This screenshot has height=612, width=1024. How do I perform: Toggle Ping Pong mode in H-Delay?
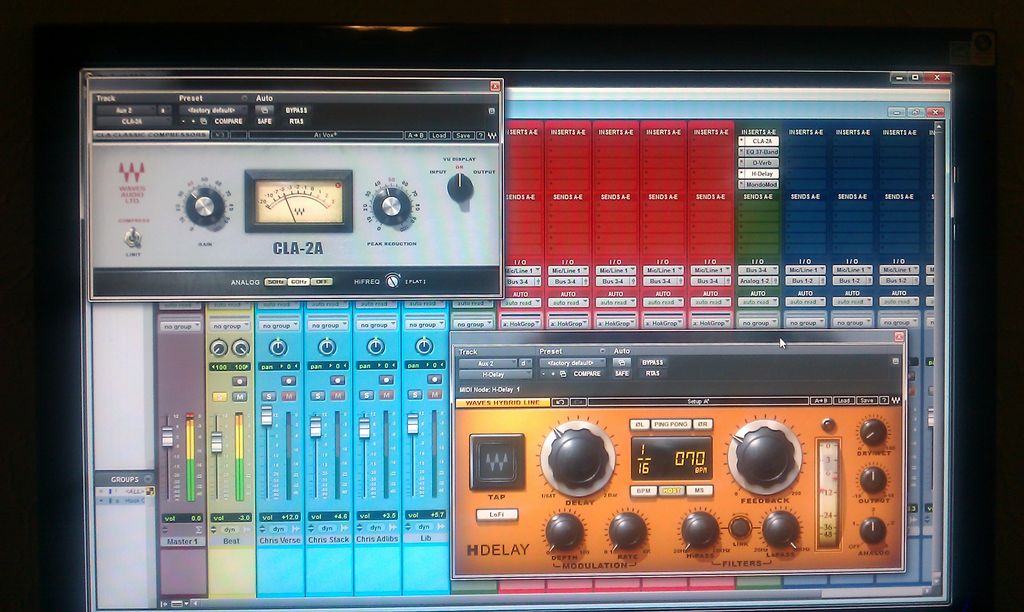[x=671, y=424]
